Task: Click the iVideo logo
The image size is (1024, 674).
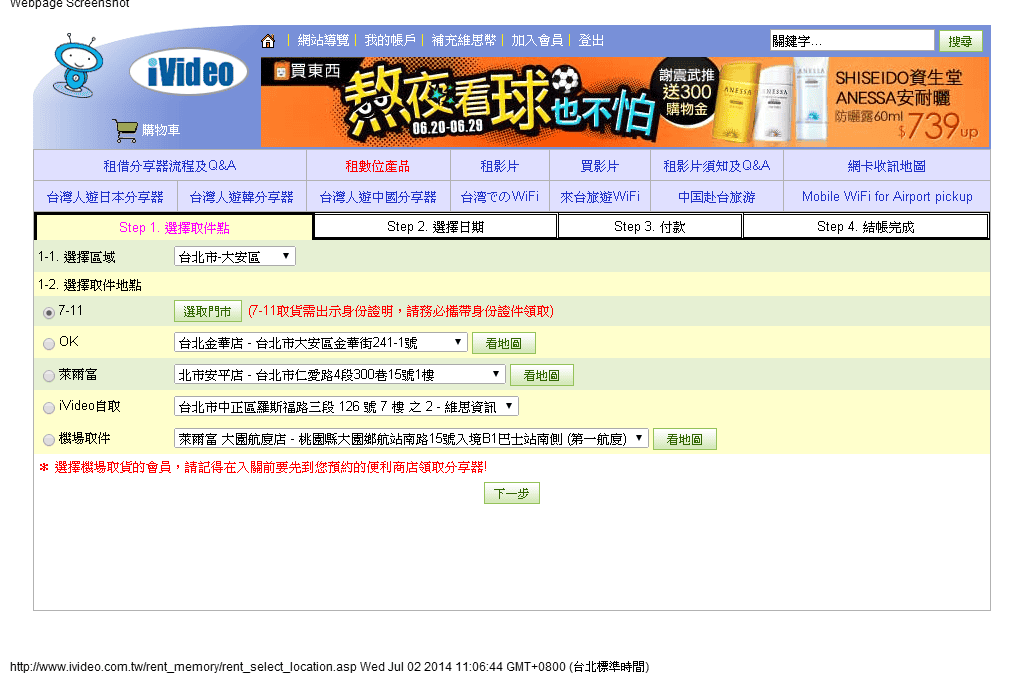Action: pos(187,70)
